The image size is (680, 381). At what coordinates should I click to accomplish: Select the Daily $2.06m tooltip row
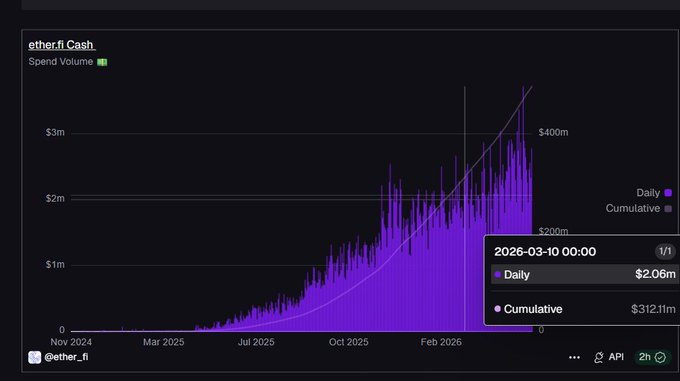click(x=585, y=274)
